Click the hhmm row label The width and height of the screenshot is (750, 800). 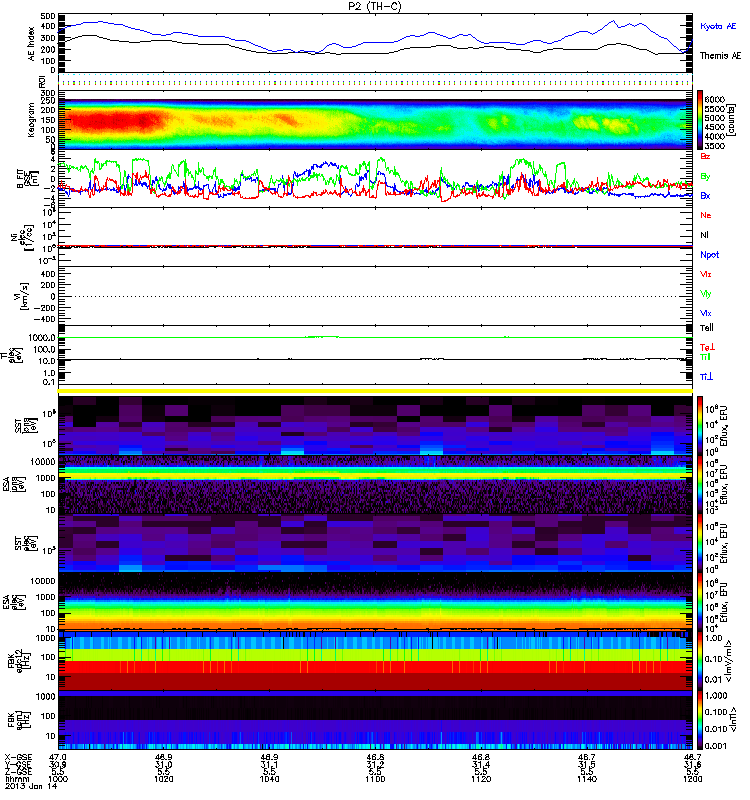point(16,779)
